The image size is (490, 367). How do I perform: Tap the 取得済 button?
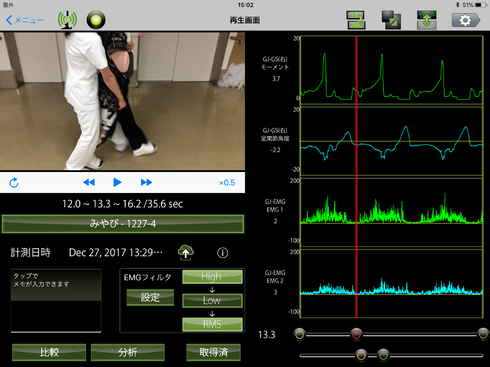click(213, 352)
